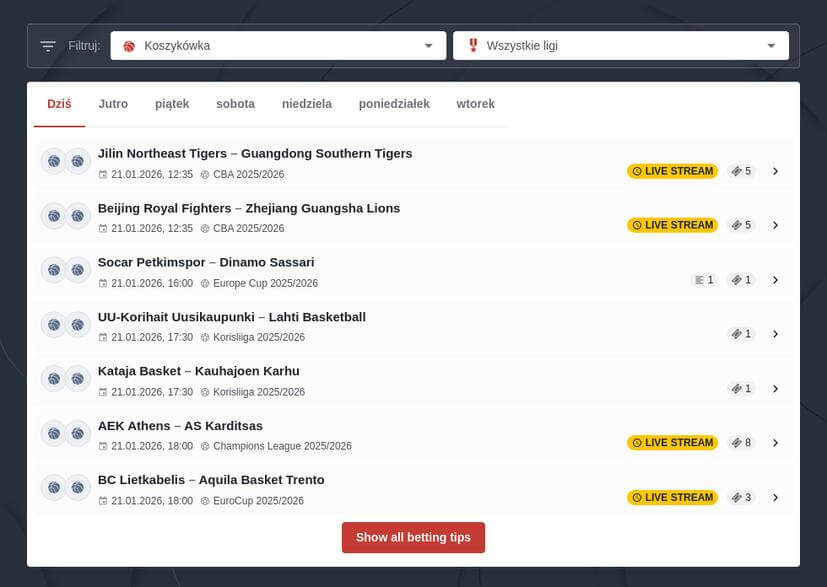
Task: Click LIVE STREAM badge for BC Lietkabelis match
Action: [x=672, y=497]
